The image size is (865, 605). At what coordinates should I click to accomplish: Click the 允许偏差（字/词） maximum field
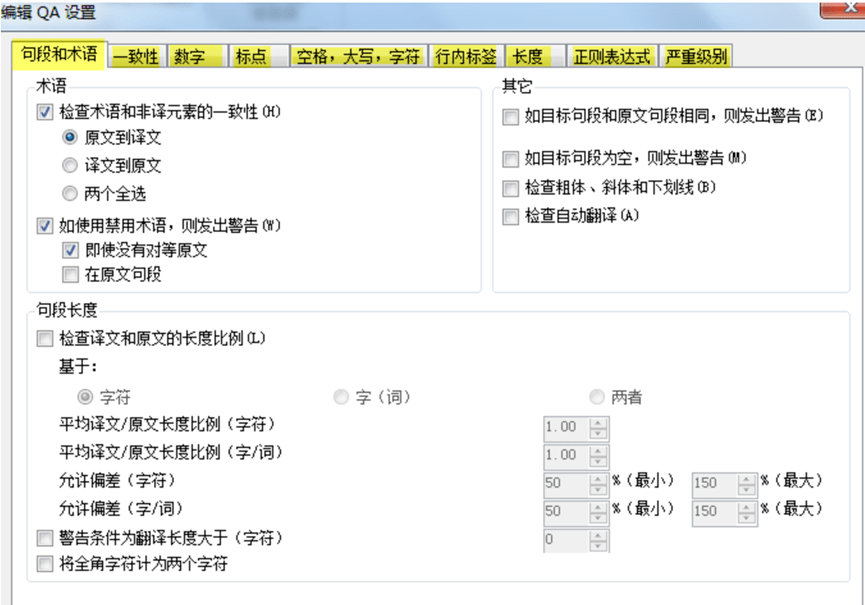point(715,512)
